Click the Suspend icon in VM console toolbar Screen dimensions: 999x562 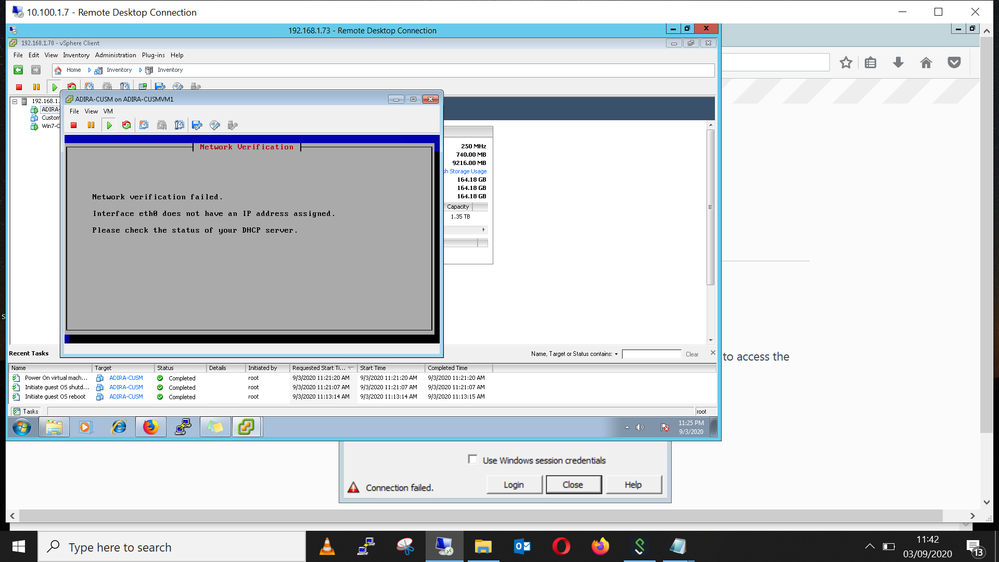pyautogui.click(x=91, y=126)
